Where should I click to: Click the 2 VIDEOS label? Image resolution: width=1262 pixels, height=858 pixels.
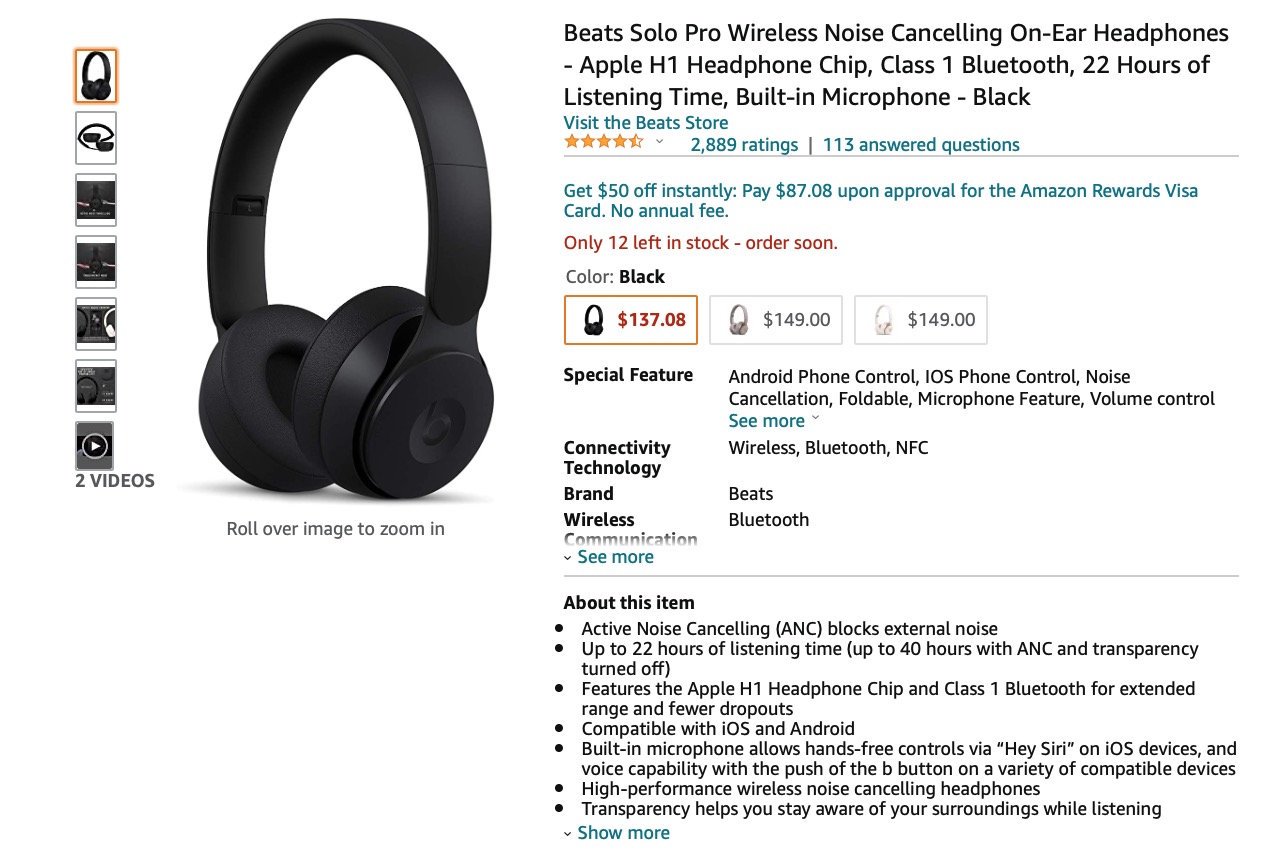[115, 481]
